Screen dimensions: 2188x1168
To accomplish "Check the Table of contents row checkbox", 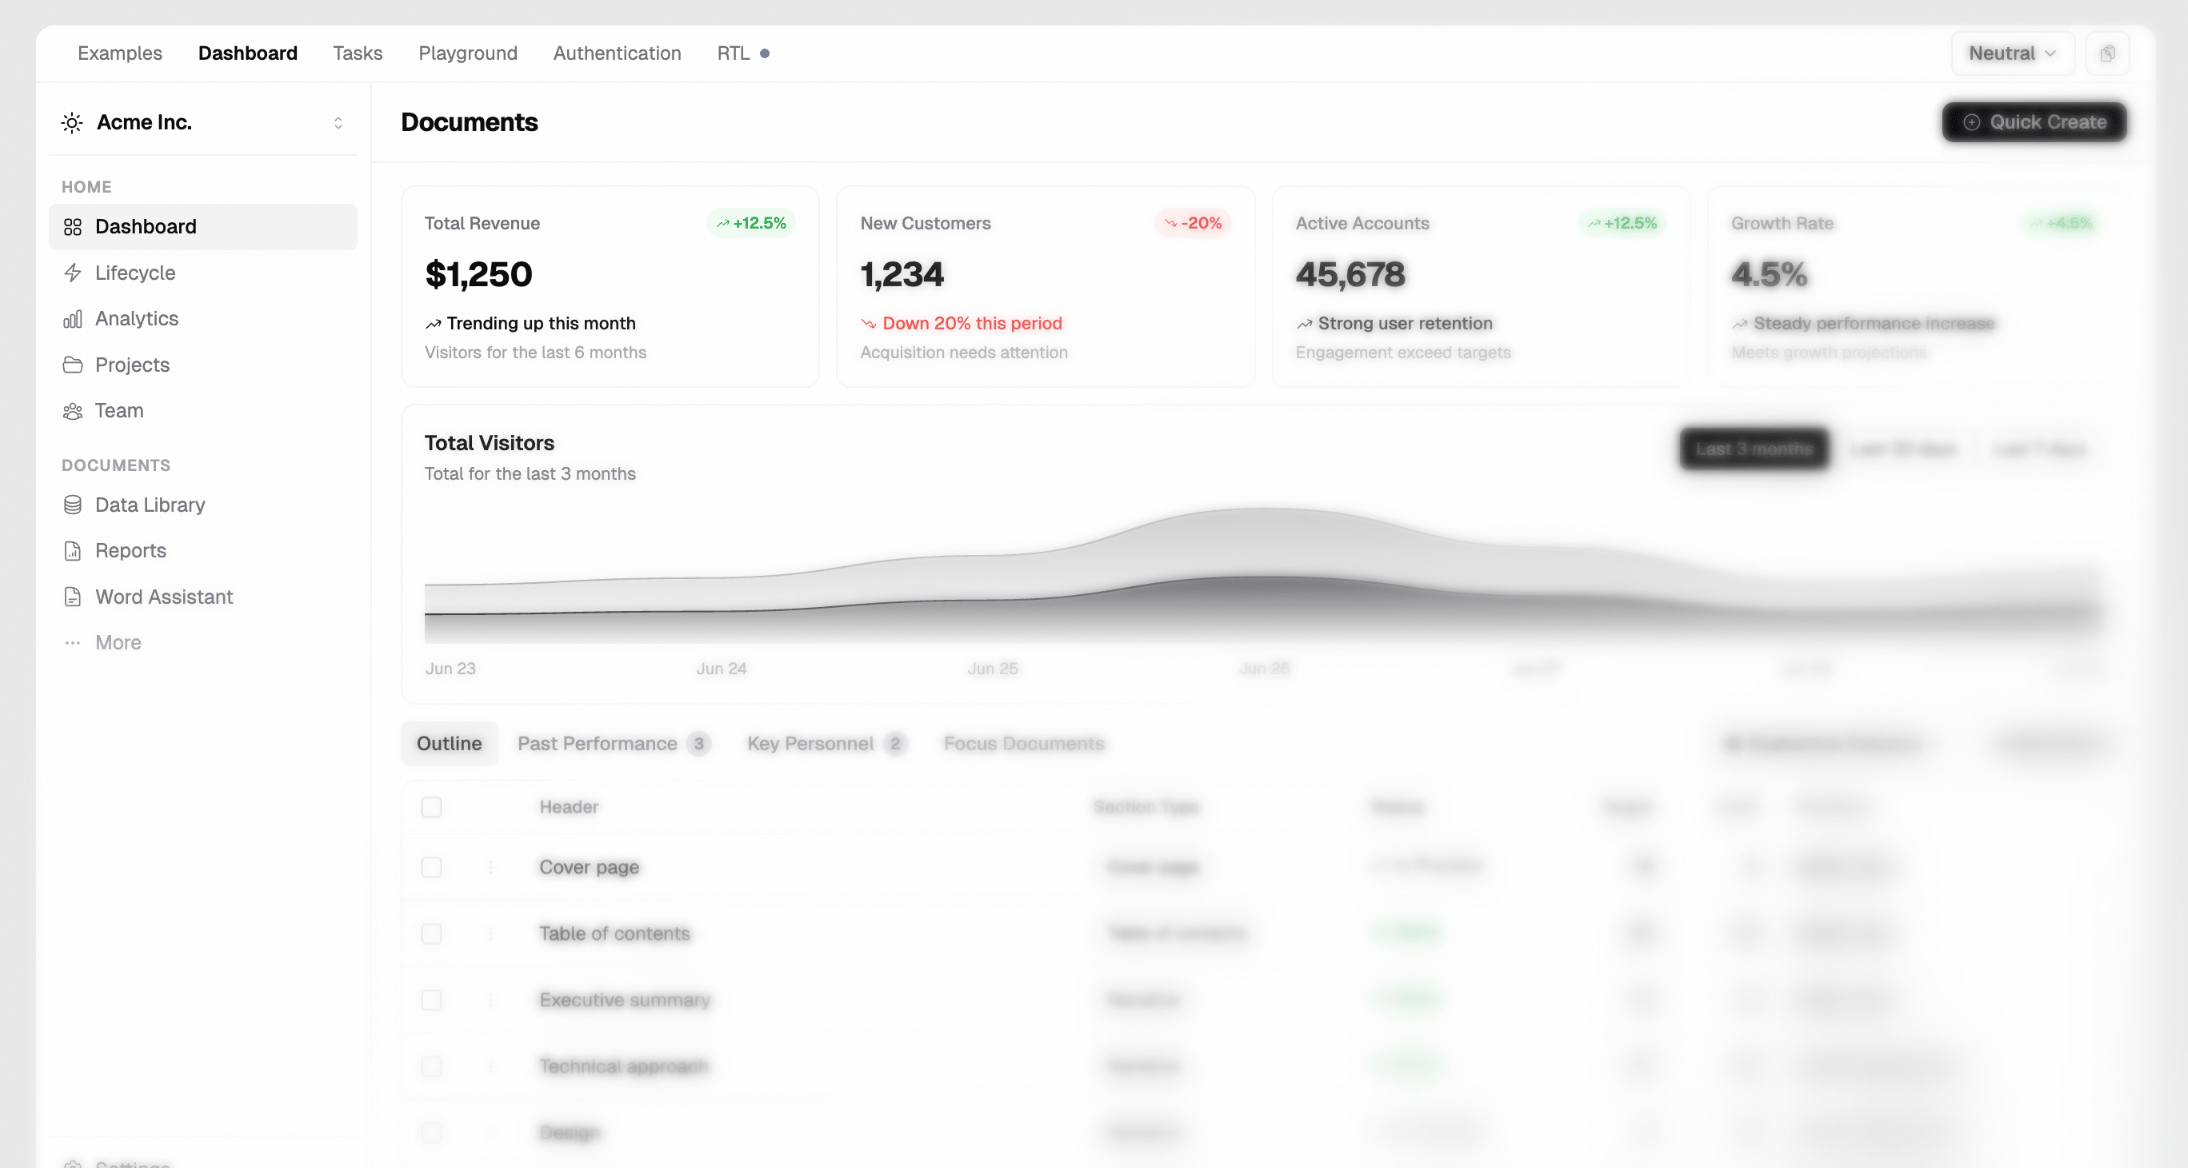I will click(x=431, y=933).
